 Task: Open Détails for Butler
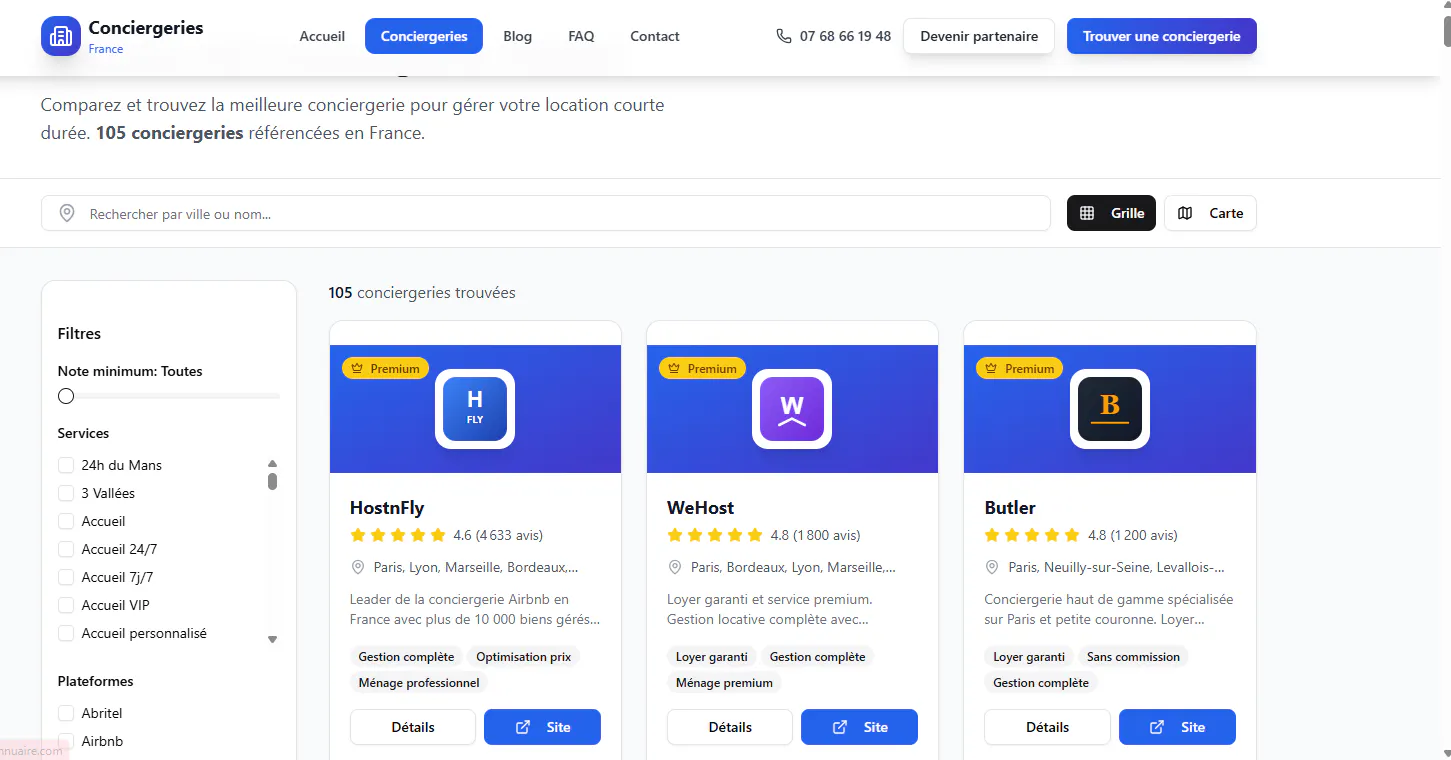click(1047, 727)
